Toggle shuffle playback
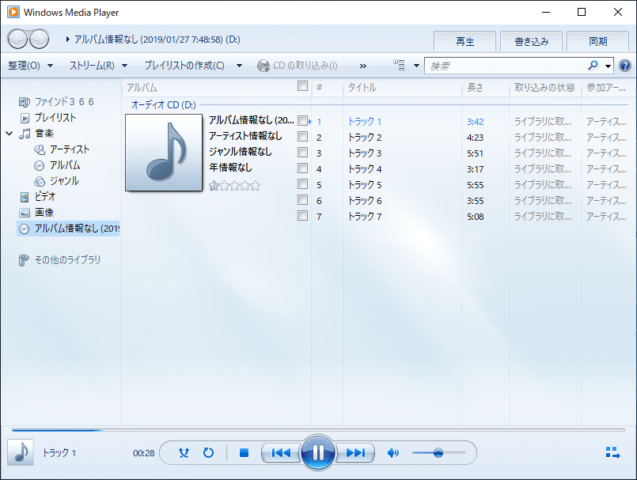 (x=184, y=452)
